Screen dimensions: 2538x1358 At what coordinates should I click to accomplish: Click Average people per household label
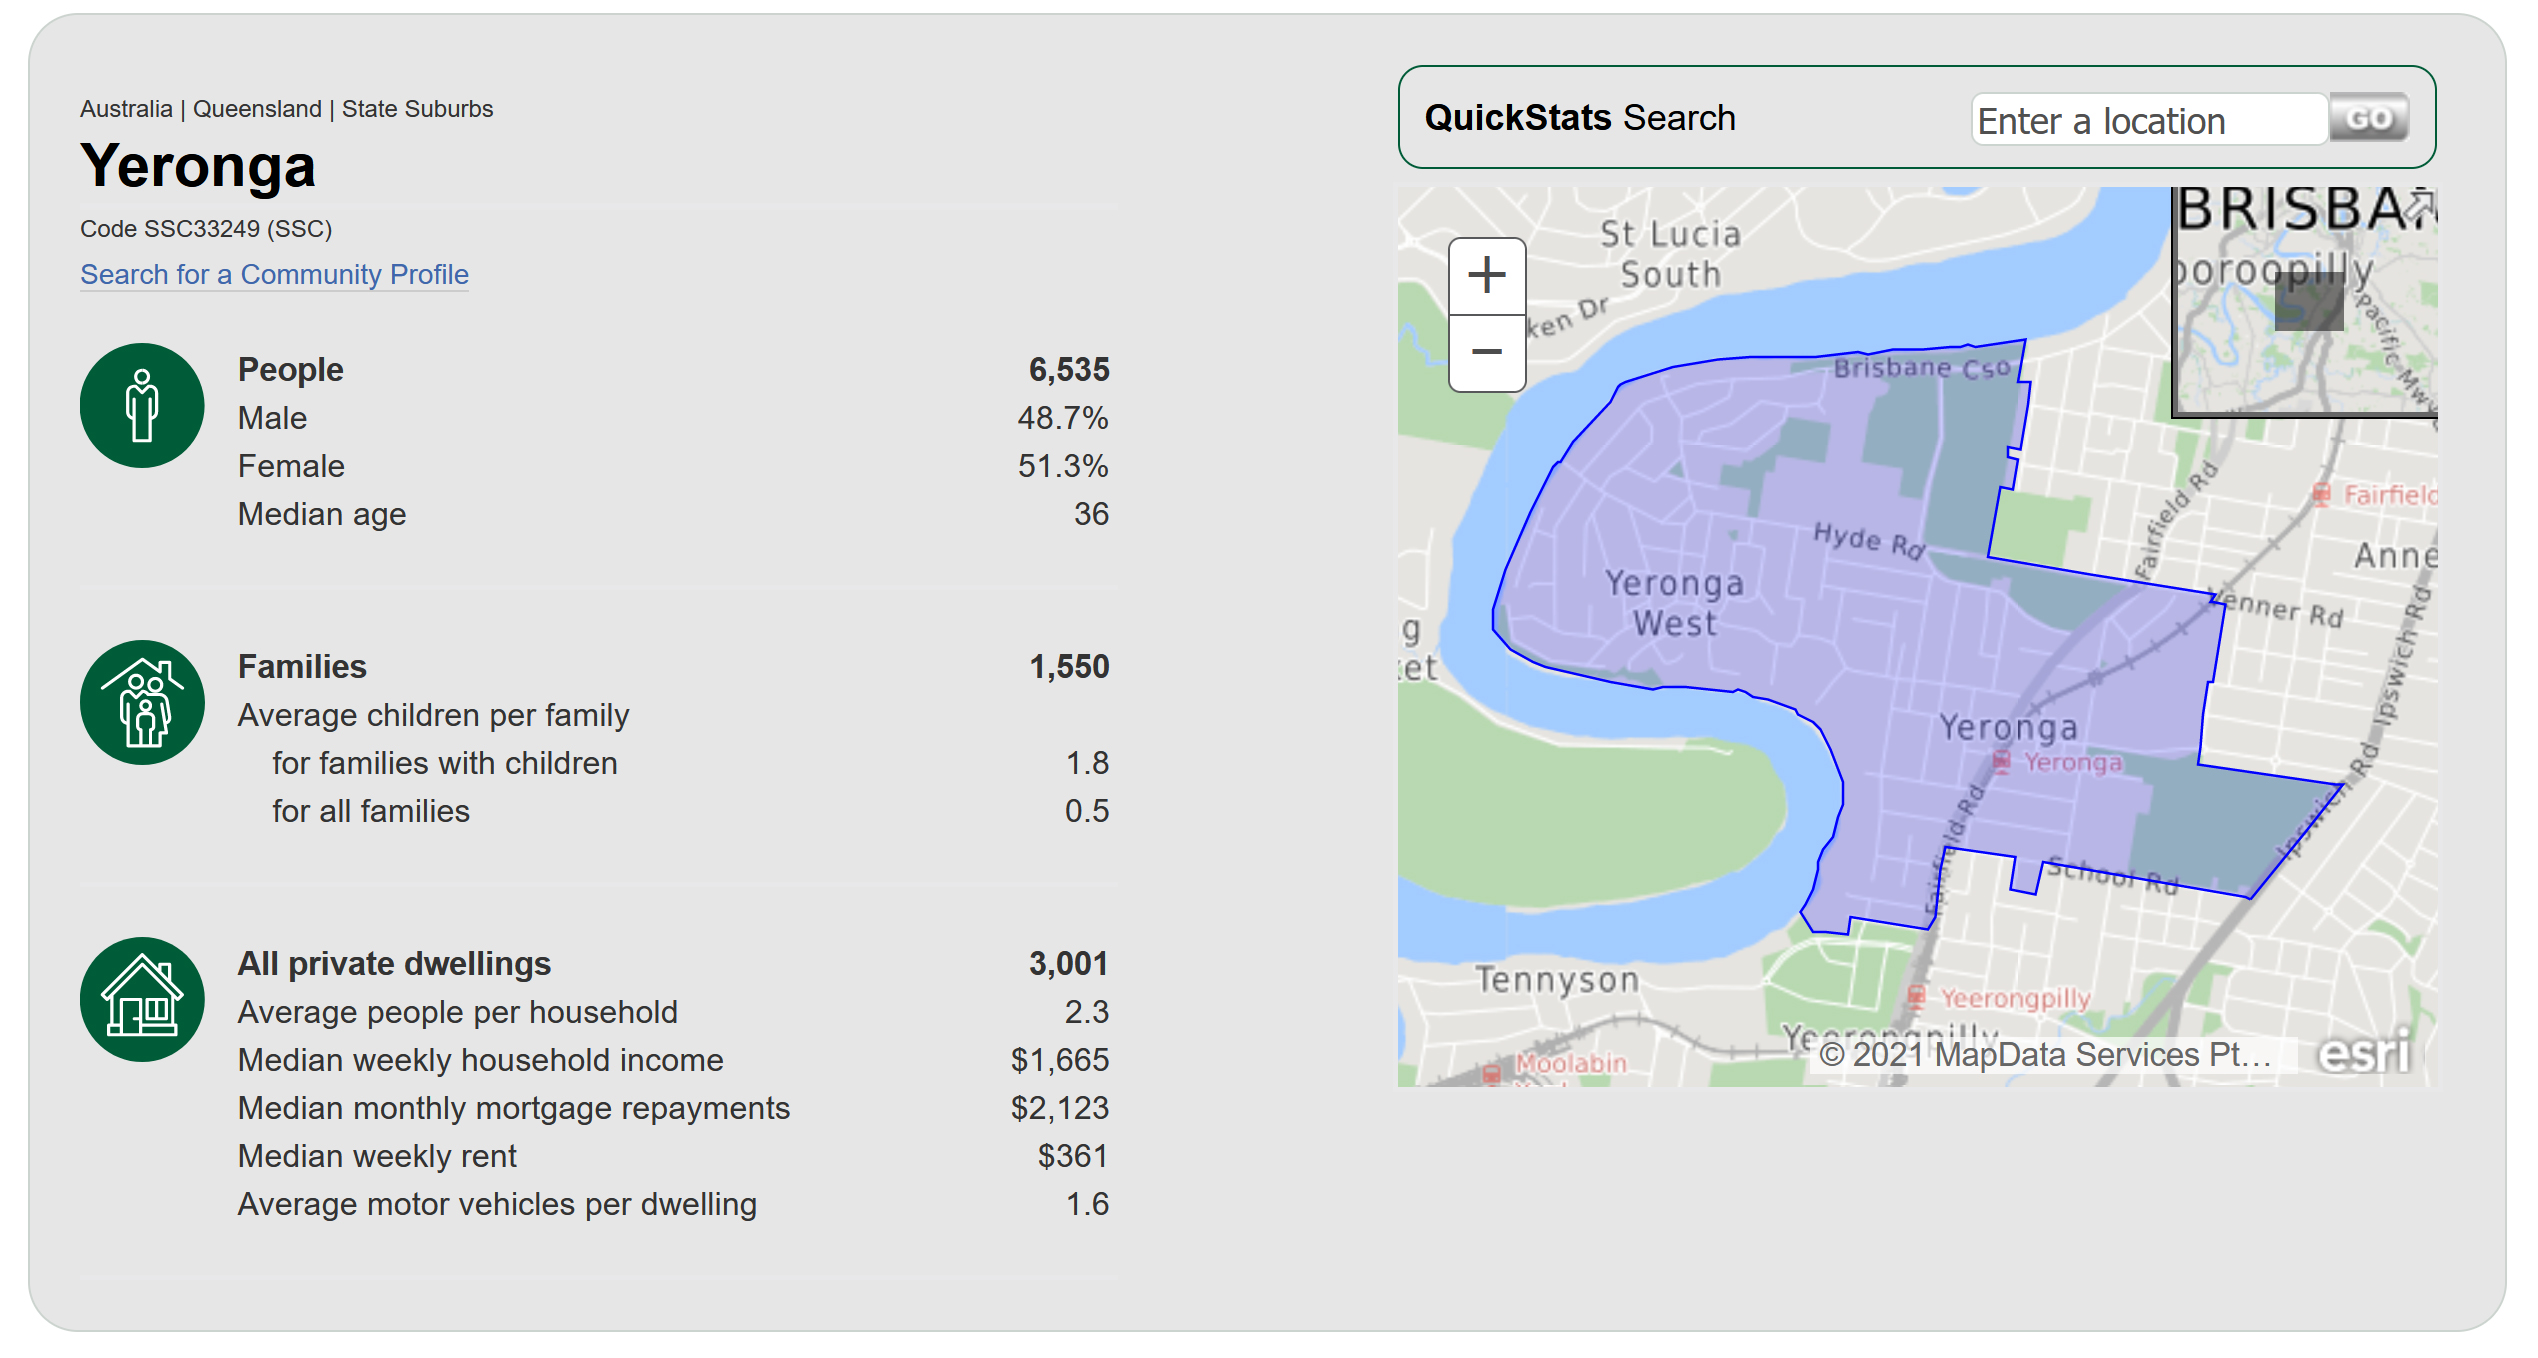[x=457, y=1012]
